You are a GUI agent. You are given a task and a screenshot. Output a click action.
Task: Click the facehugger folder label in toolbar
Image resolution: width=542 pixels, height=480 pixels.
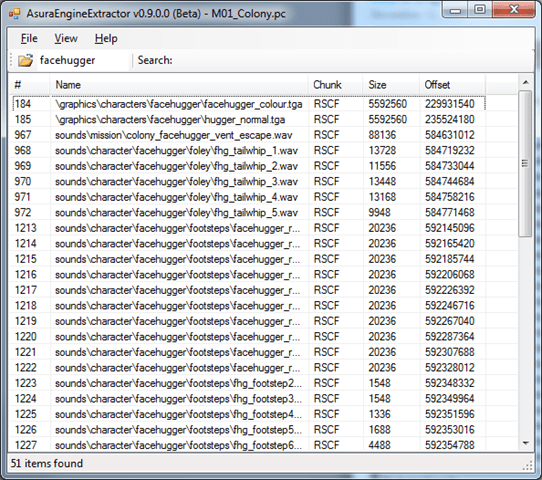[67, 60]
